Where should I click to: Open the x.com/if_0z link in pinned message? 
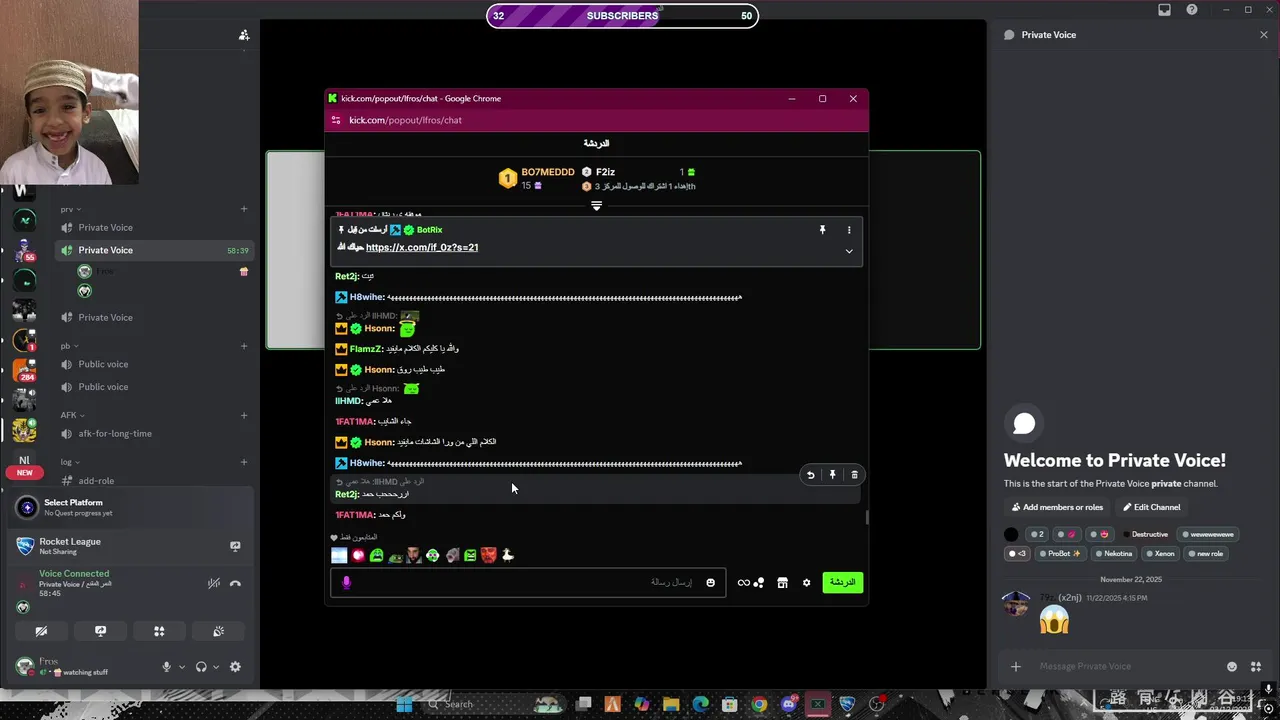[x=422, y=248]
